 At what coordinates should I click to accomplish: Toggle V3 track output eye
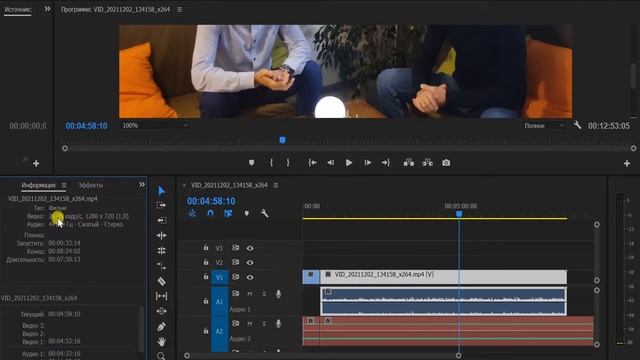pos(250,248)
